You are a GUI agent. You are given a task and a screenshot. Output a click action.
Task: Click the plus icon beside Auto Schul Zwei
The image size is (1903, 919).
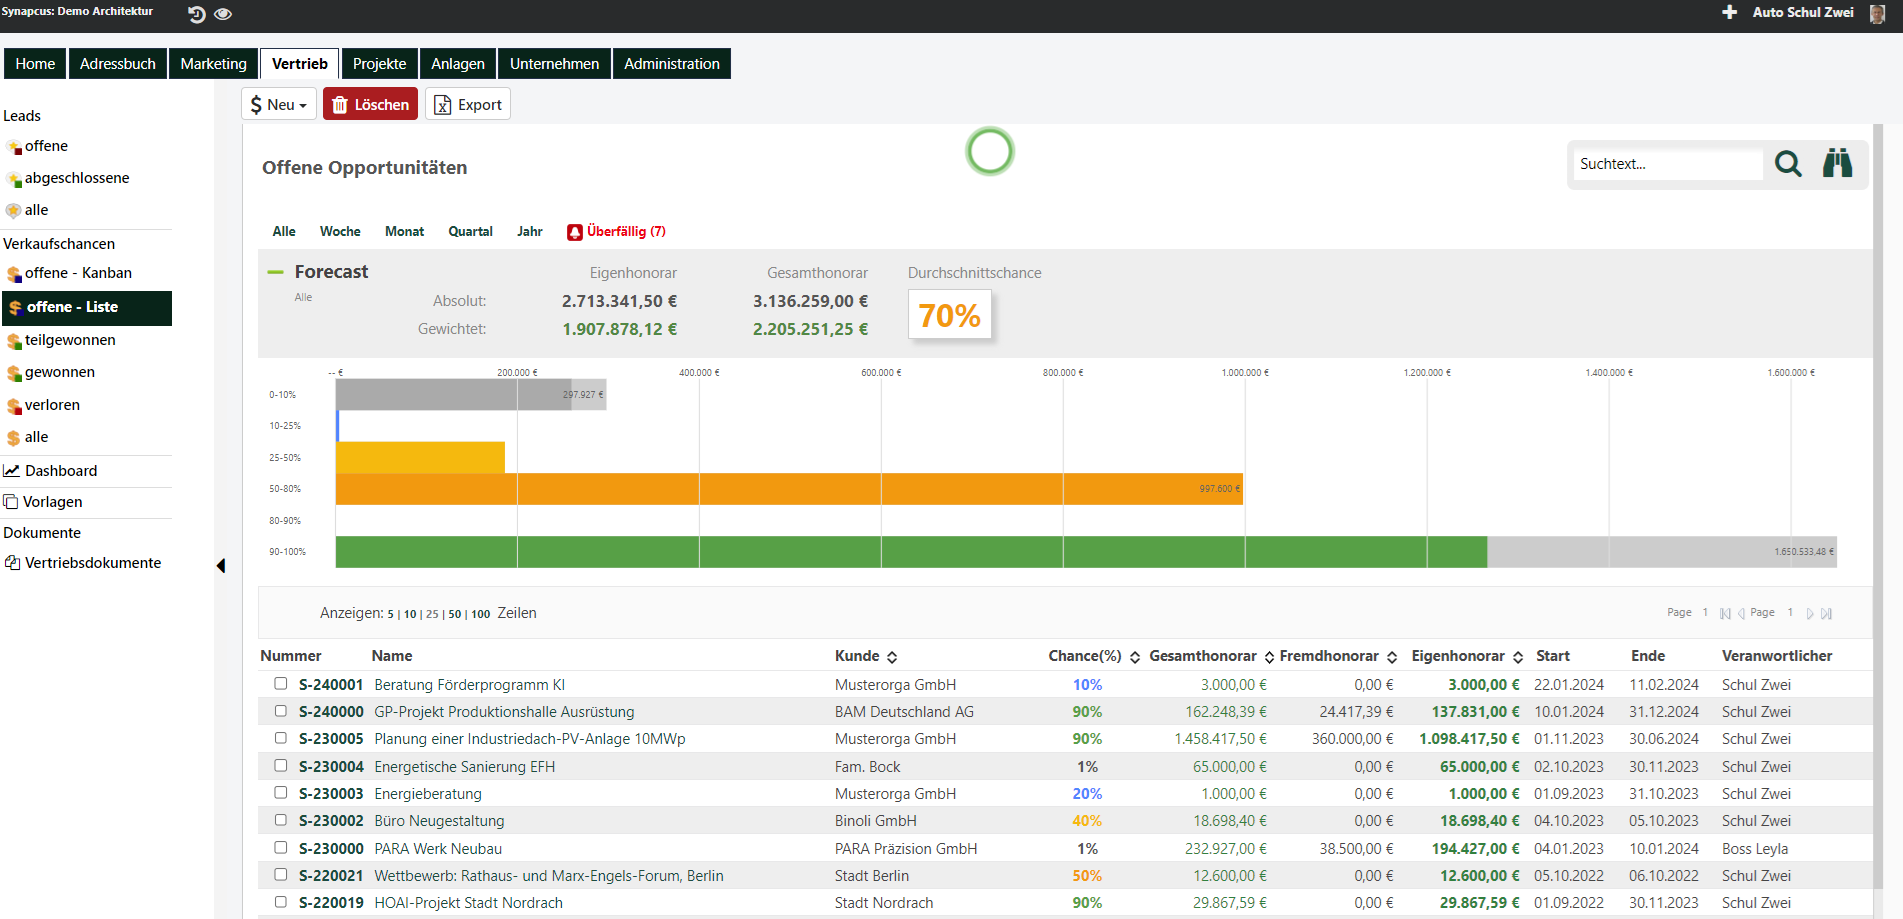pos(1729,12)
